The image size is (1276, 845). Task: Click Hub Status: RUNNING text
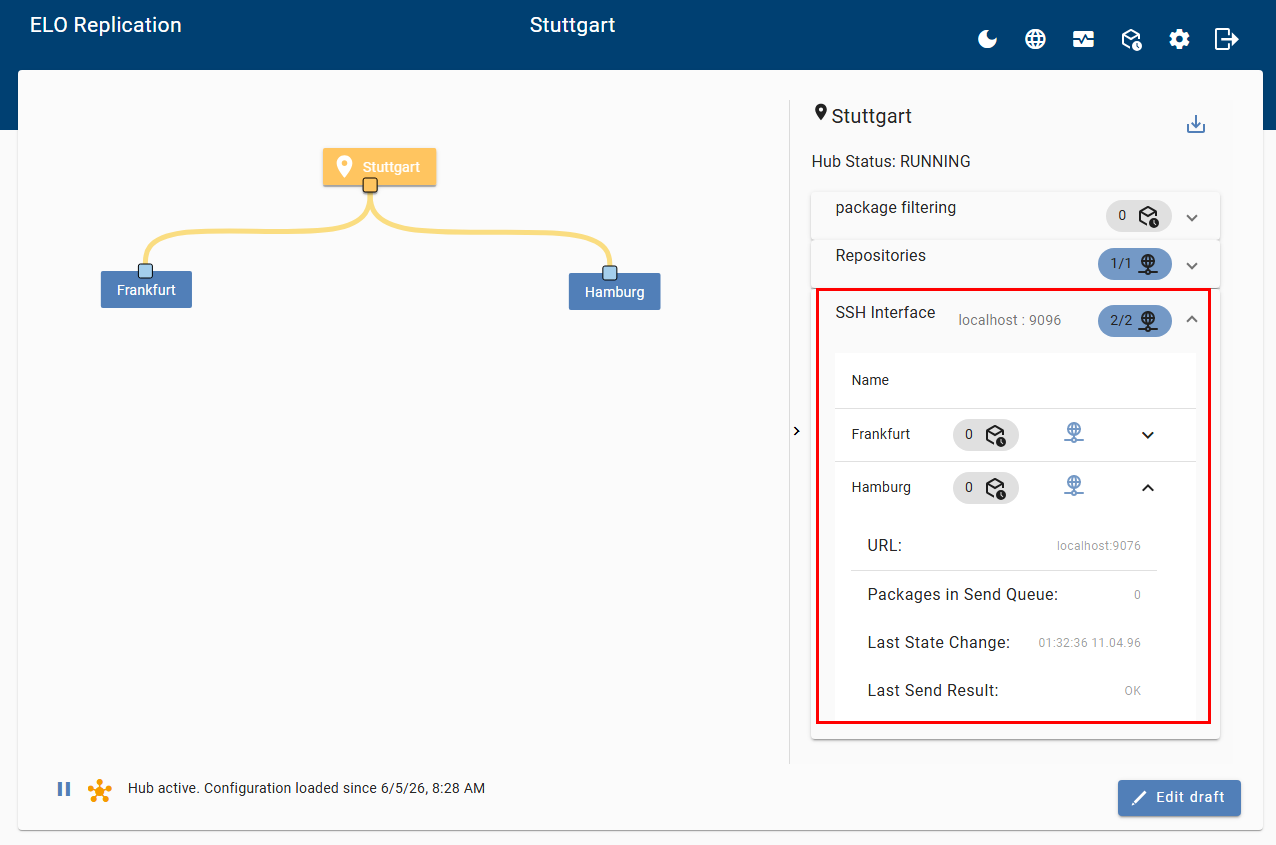coord(891,162)
